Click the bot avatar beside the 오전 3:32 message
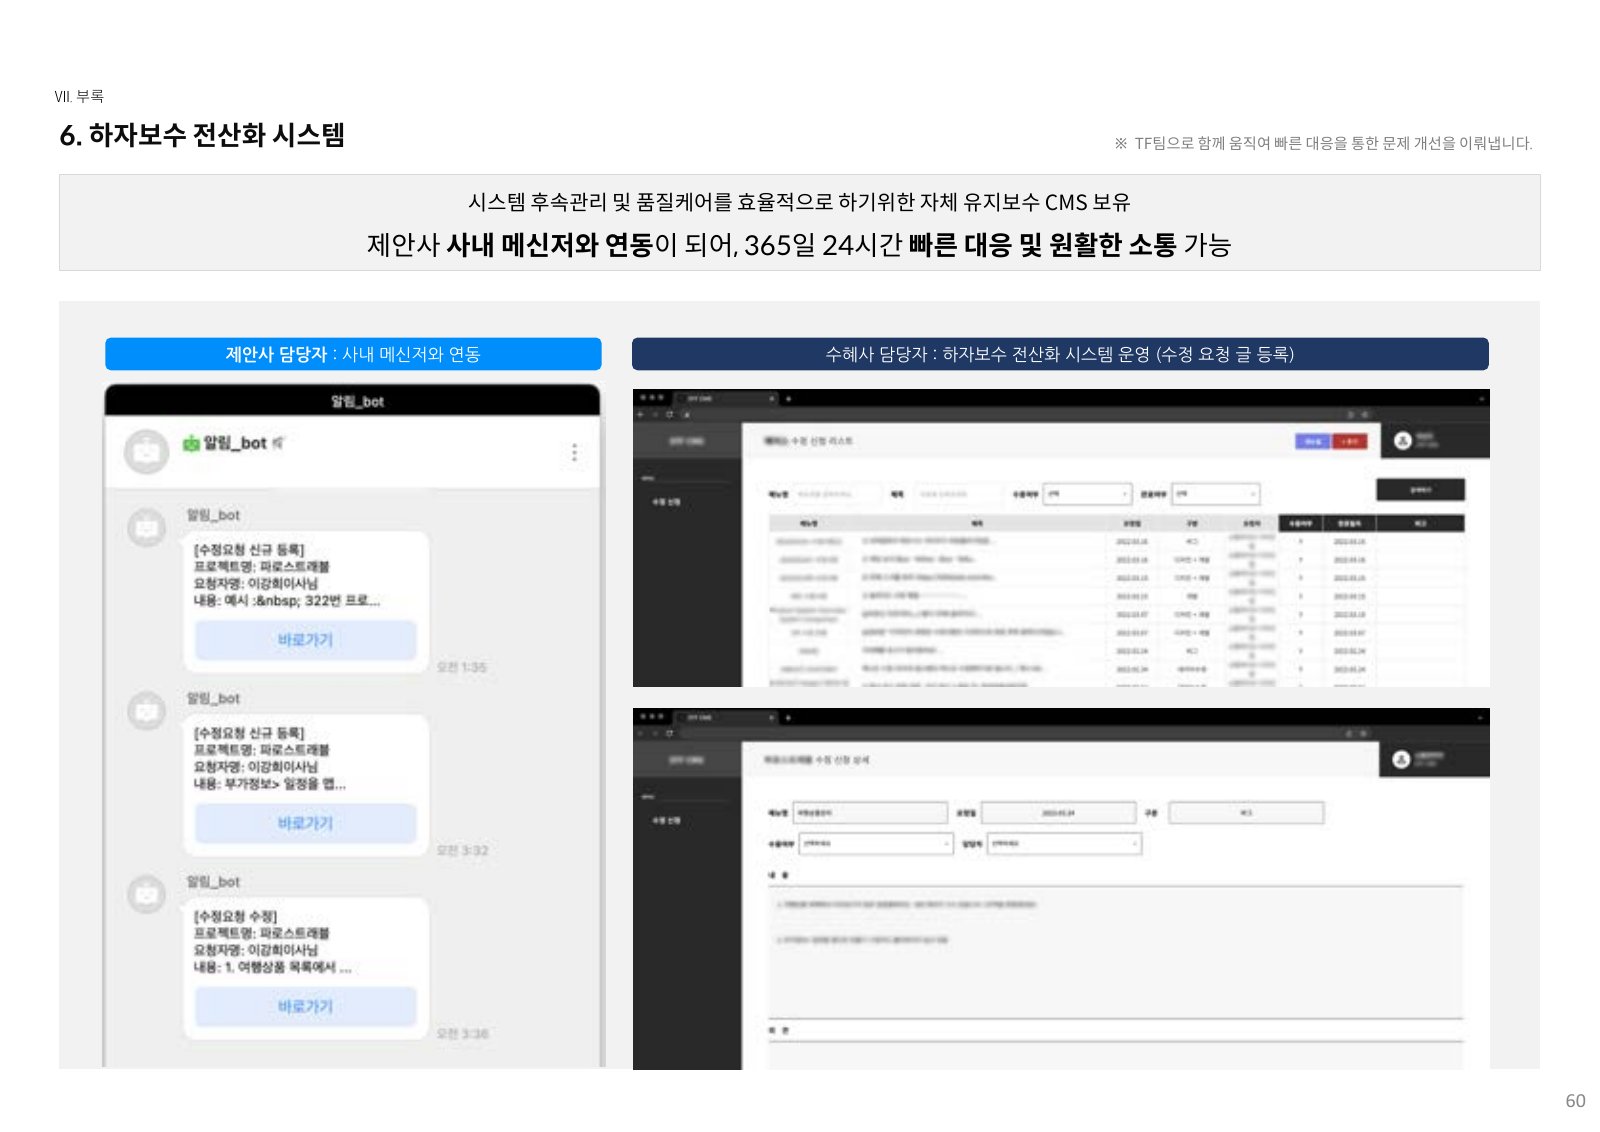Image resolution: width=1600 pixels, height=1132 pixels. pos(147,711)
